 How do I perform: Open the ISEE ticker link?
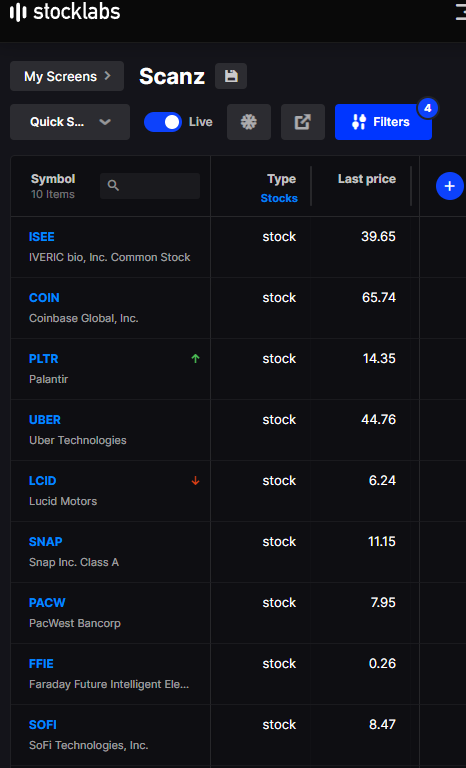pyautogui.click(x=42, y=237)
